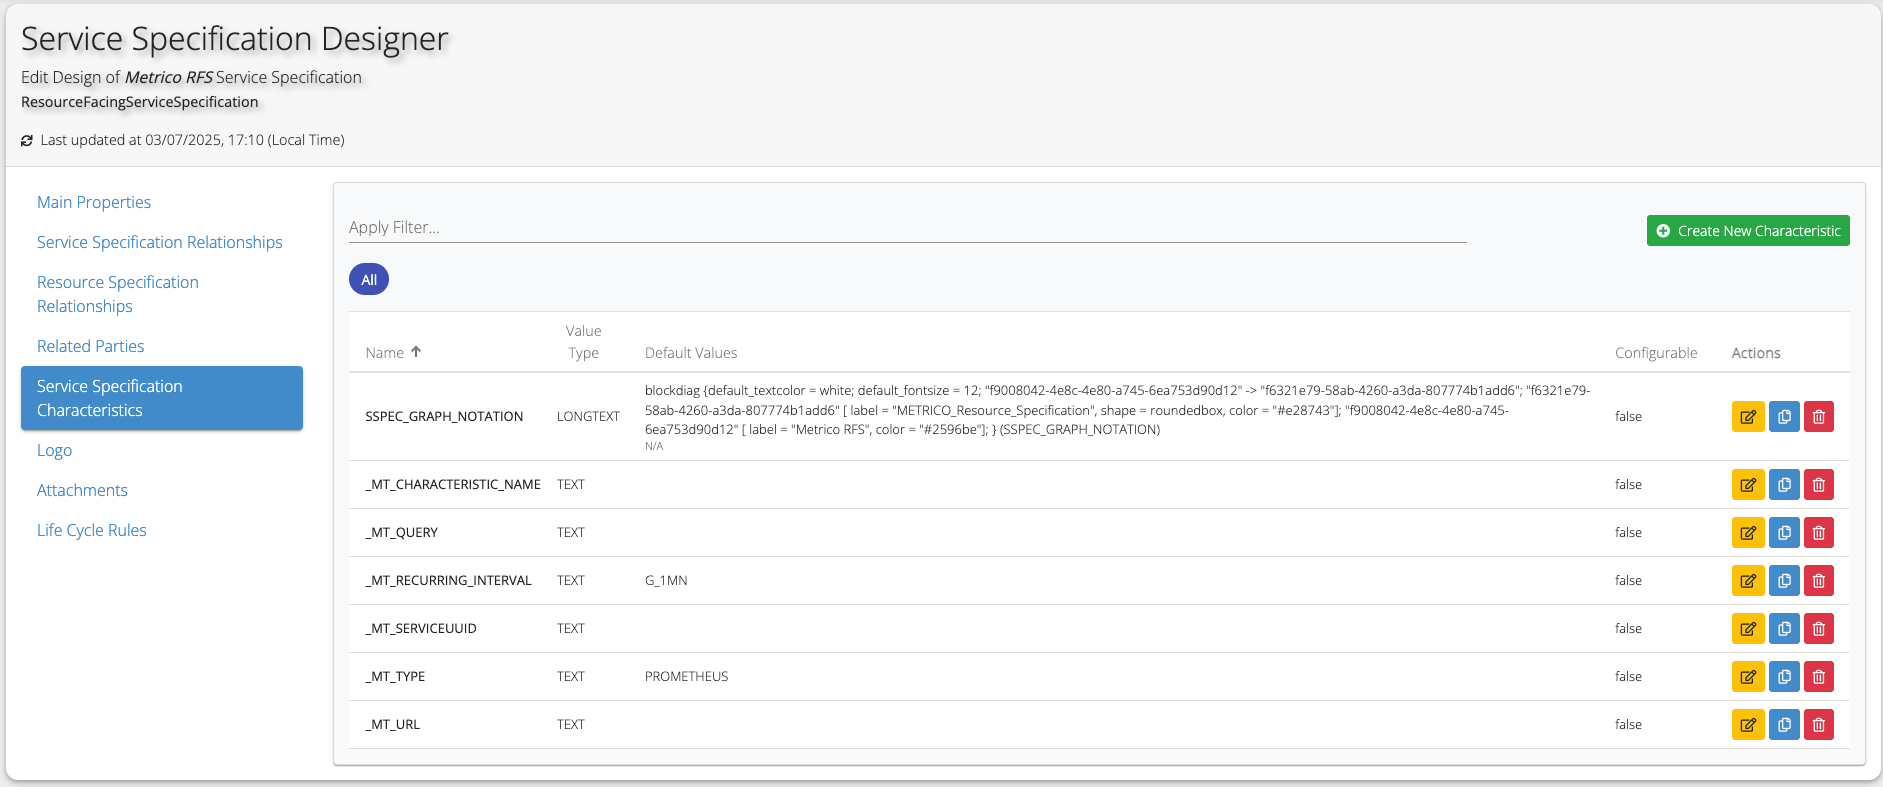Edit the _MT_TYPE characteristic
The image size is (1883, 787).
[x=1747, y=677]
